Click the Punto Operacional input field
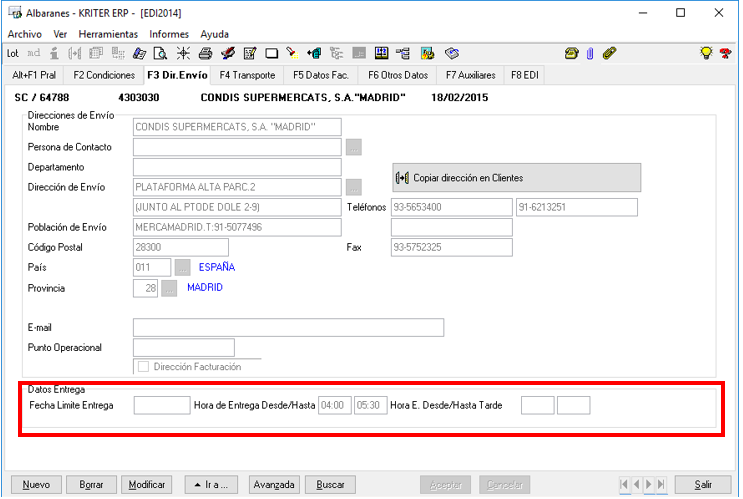743x499 pixels. [184, 347]
